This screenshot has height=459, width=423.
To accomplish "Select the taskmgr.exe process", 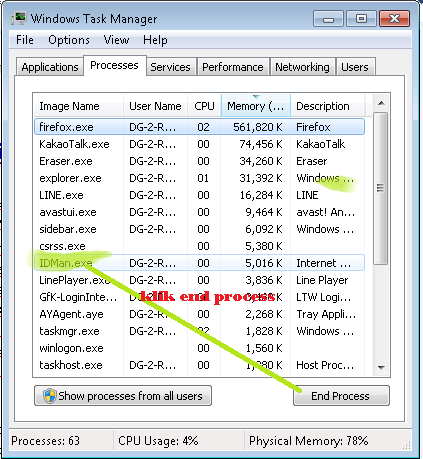I will pyautogui.click(x=199, y=331).
